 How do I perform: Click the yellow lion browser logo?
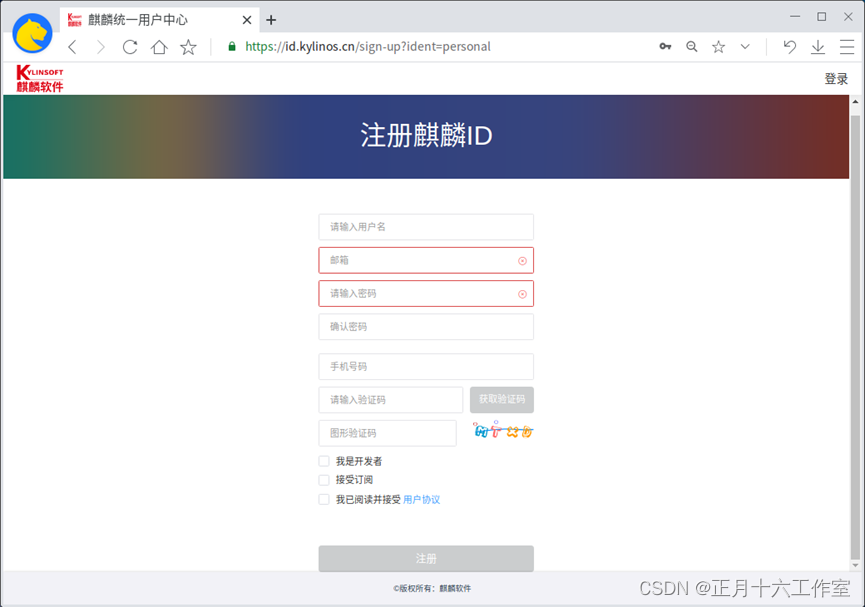click(33, 33)
